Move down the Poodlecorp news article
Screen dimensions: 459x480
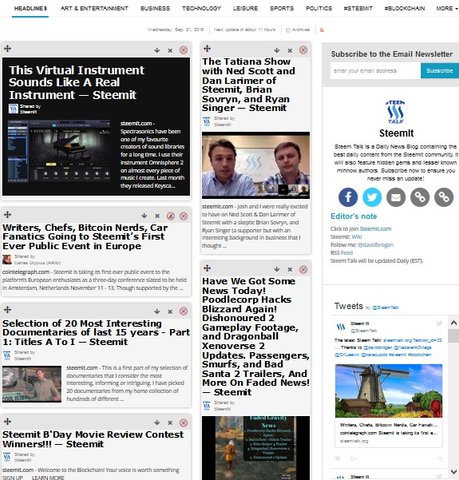[x=277, y=269]
